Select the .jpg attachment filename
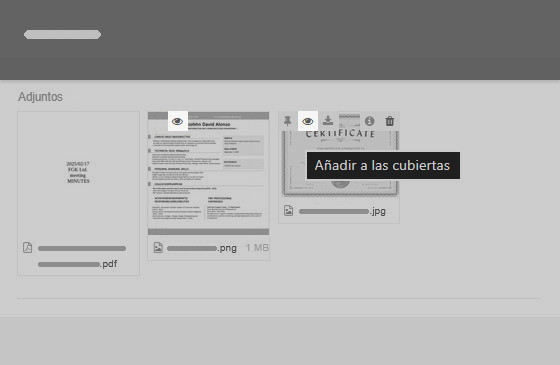Image resolution: width=560 pixels, height=365 pixels. [x=342, y=211]
